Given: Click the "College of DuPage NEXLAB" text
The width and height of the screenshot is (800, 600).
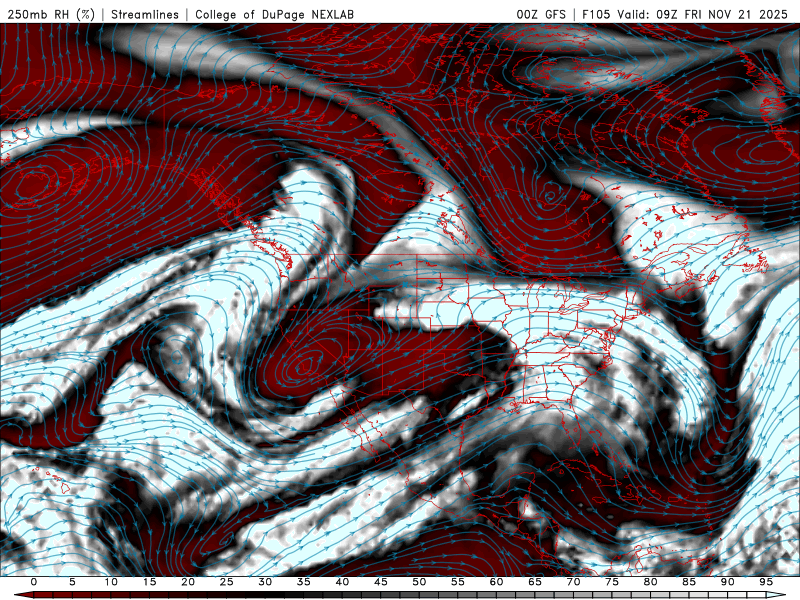Looking at the screenshot, I should (274, 14).
